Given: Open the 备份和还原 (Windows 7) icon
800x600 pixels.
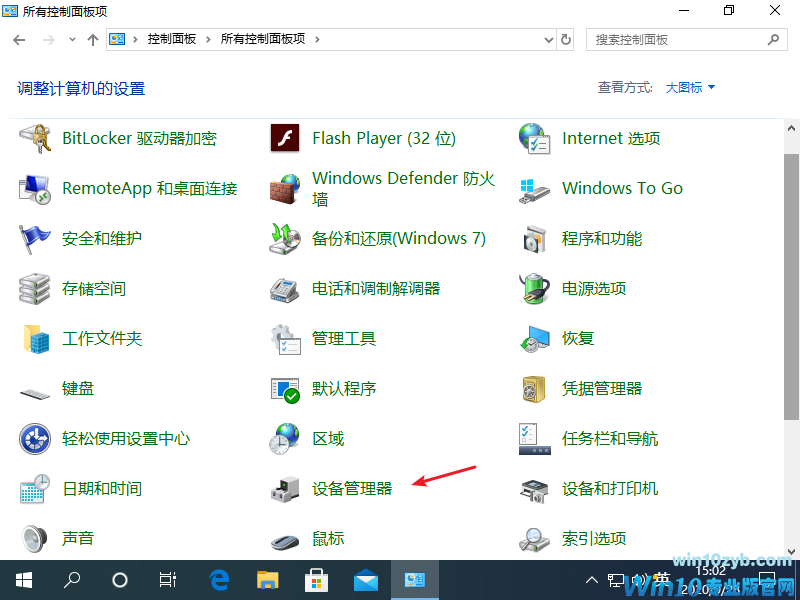Looking at the screenshot, I should point(285,239).
